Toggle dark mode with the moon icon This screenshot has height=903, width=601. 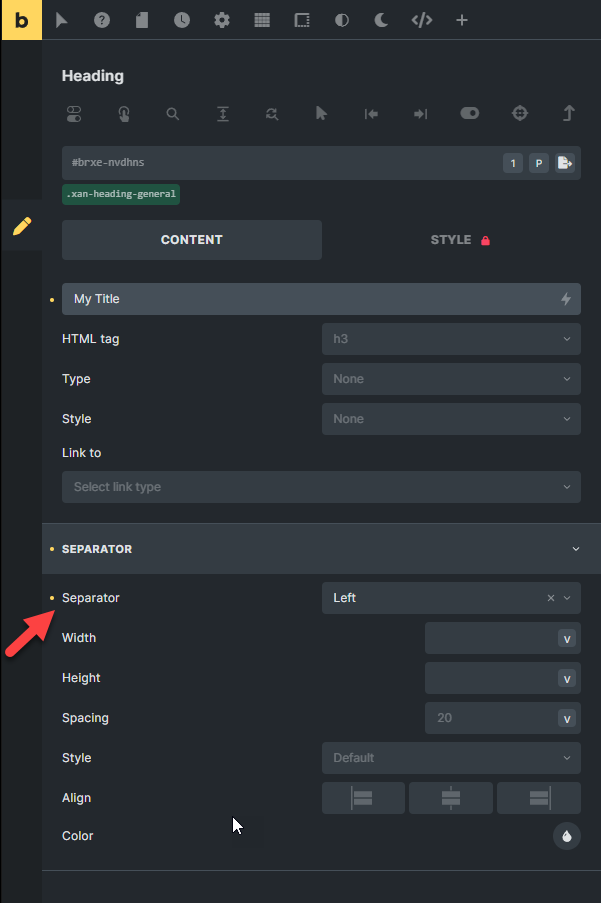click(381, 20)
